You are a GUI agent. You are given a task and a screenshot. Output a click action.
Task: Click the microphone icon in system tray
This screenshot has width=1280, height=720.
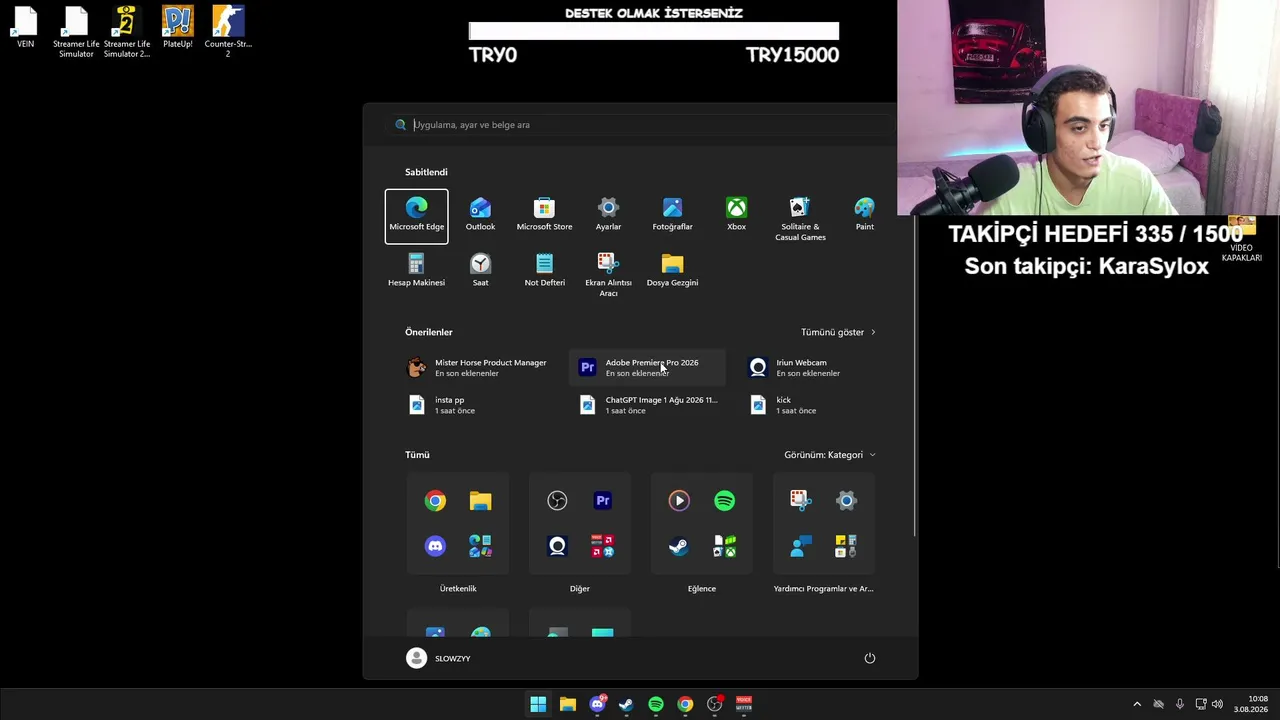click(1180, 704)
